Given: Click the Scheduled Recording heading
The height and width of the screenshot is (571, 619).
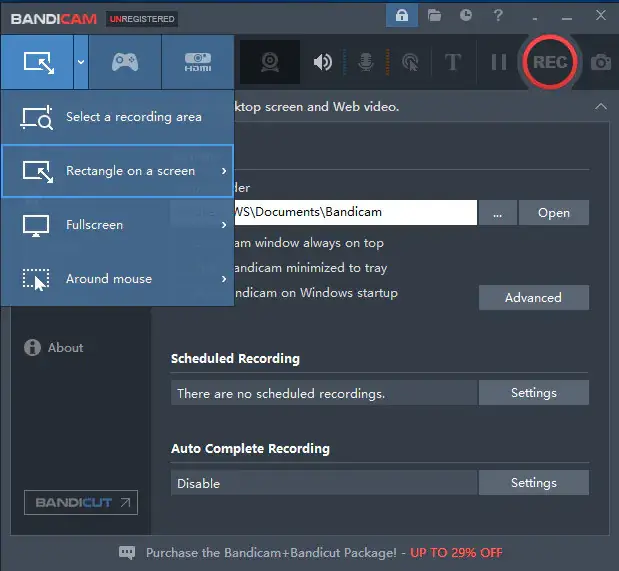Looking at the screenshot, I should pyautogui.click(x=235, y=358).
